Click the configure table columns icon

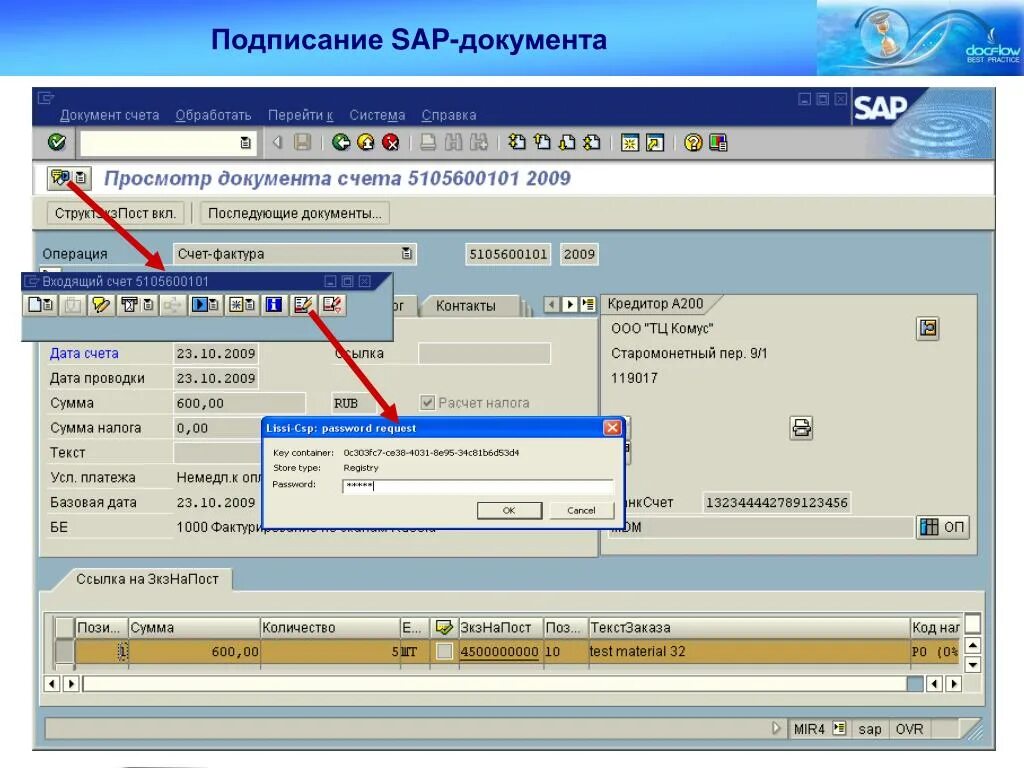pos(972,624)
